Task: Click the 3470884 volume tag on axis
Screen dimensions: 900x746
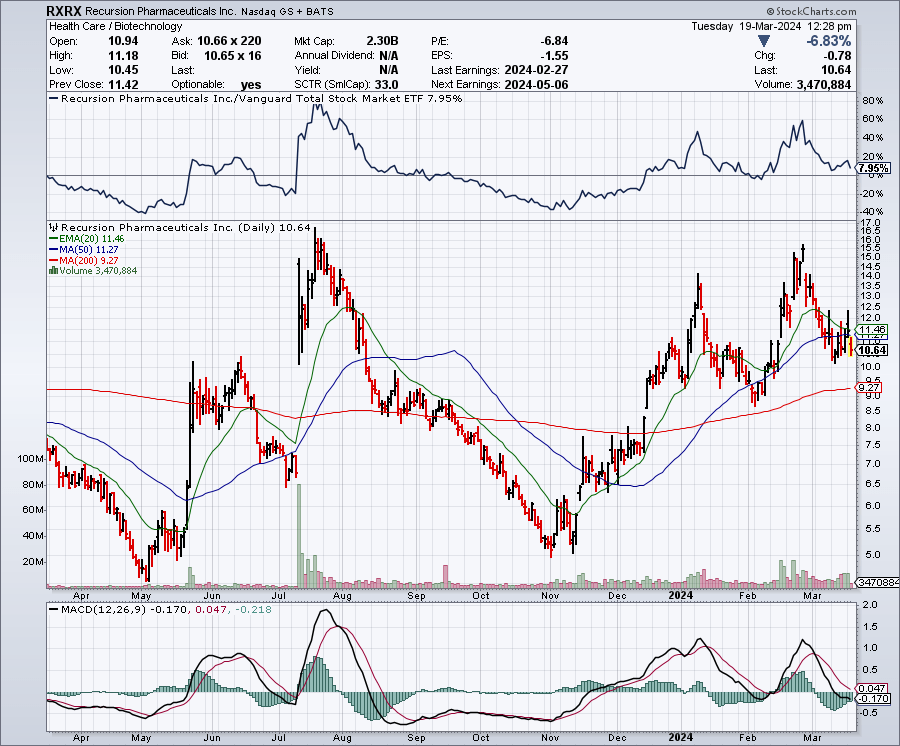Action: [878, 582]
